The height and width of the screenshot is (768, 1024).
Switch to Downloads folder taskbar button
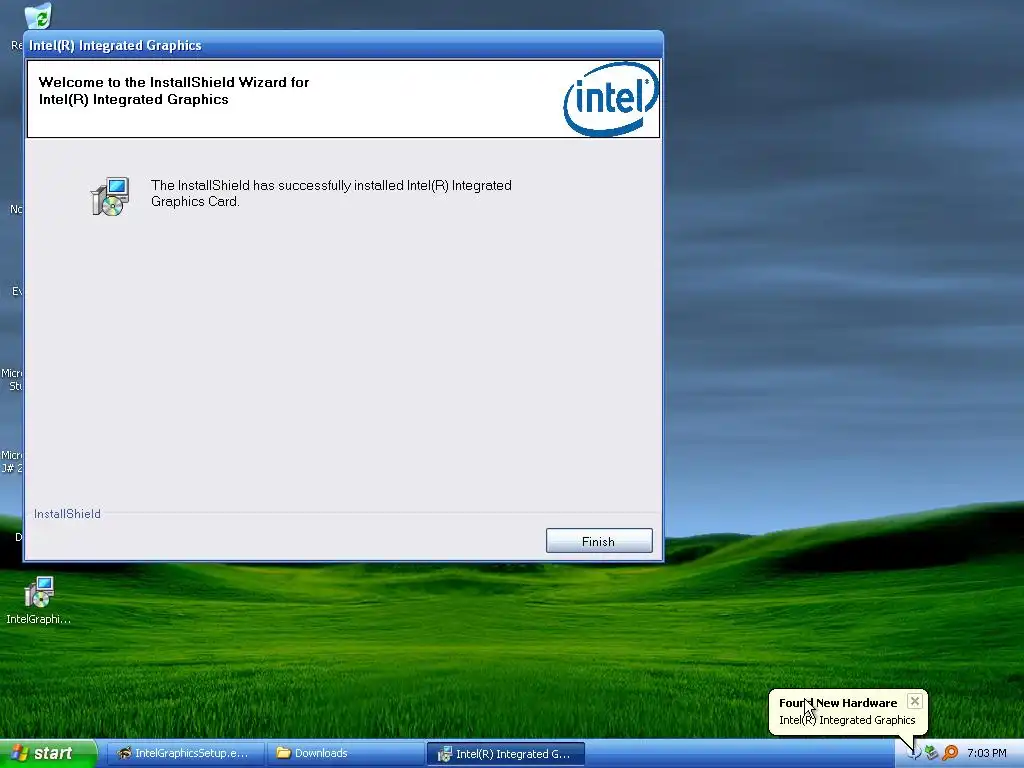tap(344, 754)
